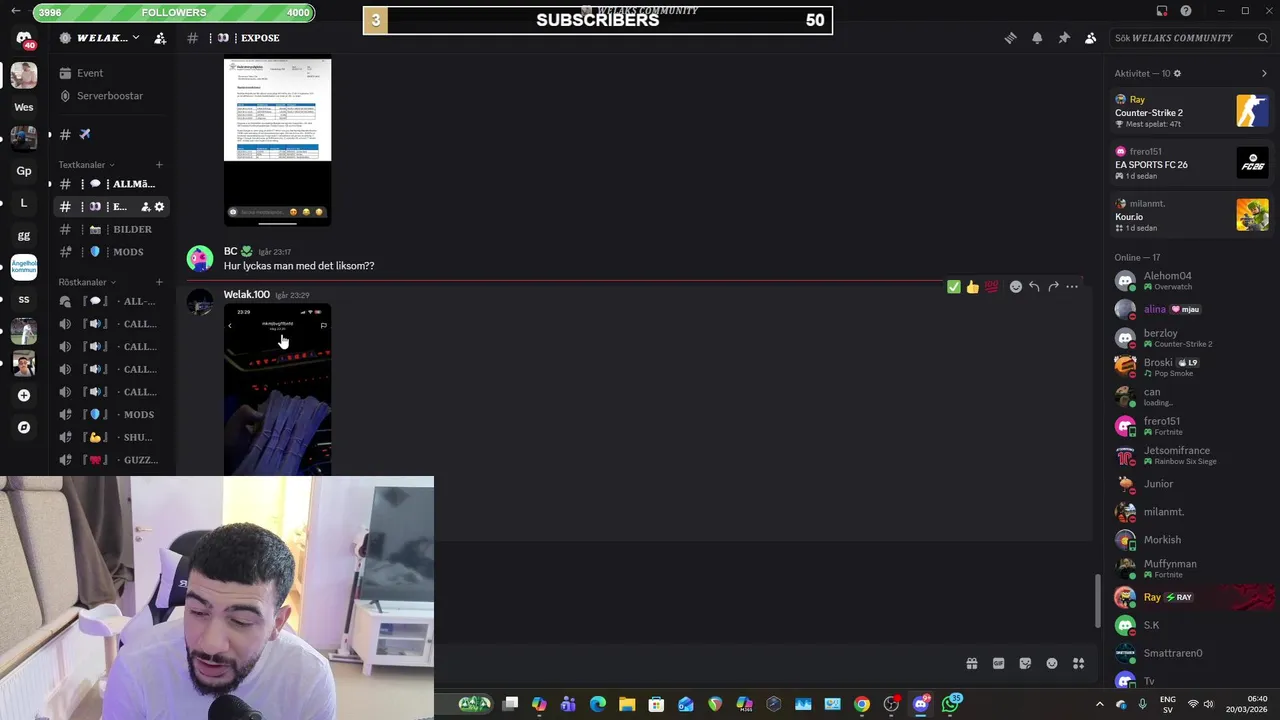1280x720 pixels.
Task: Open the MODS text channel
Action: (x=110, y=252)
